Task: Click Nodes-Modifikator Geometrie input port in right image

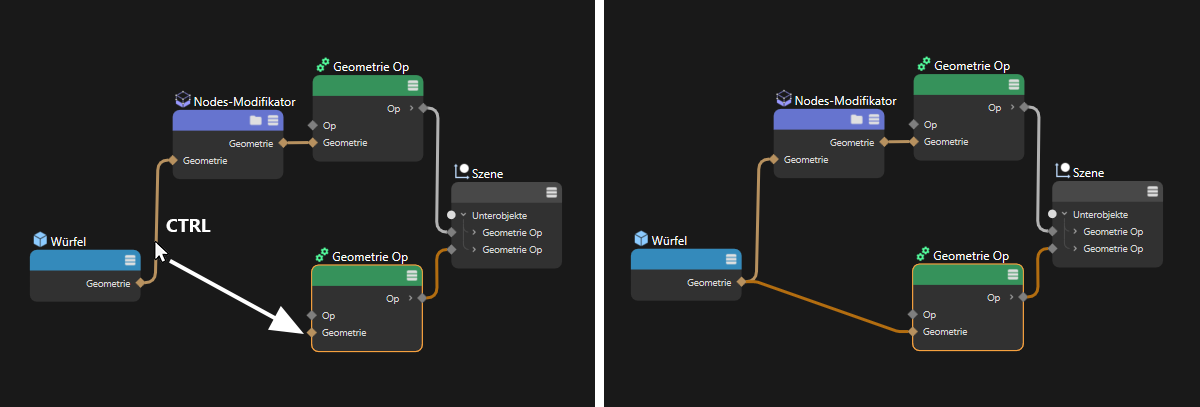Action: tap(774, 160)
